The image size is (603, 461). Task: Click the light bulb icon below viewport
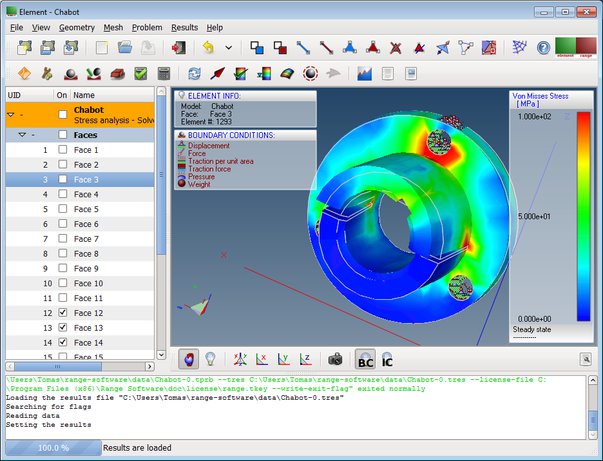(x=210, y=359)
